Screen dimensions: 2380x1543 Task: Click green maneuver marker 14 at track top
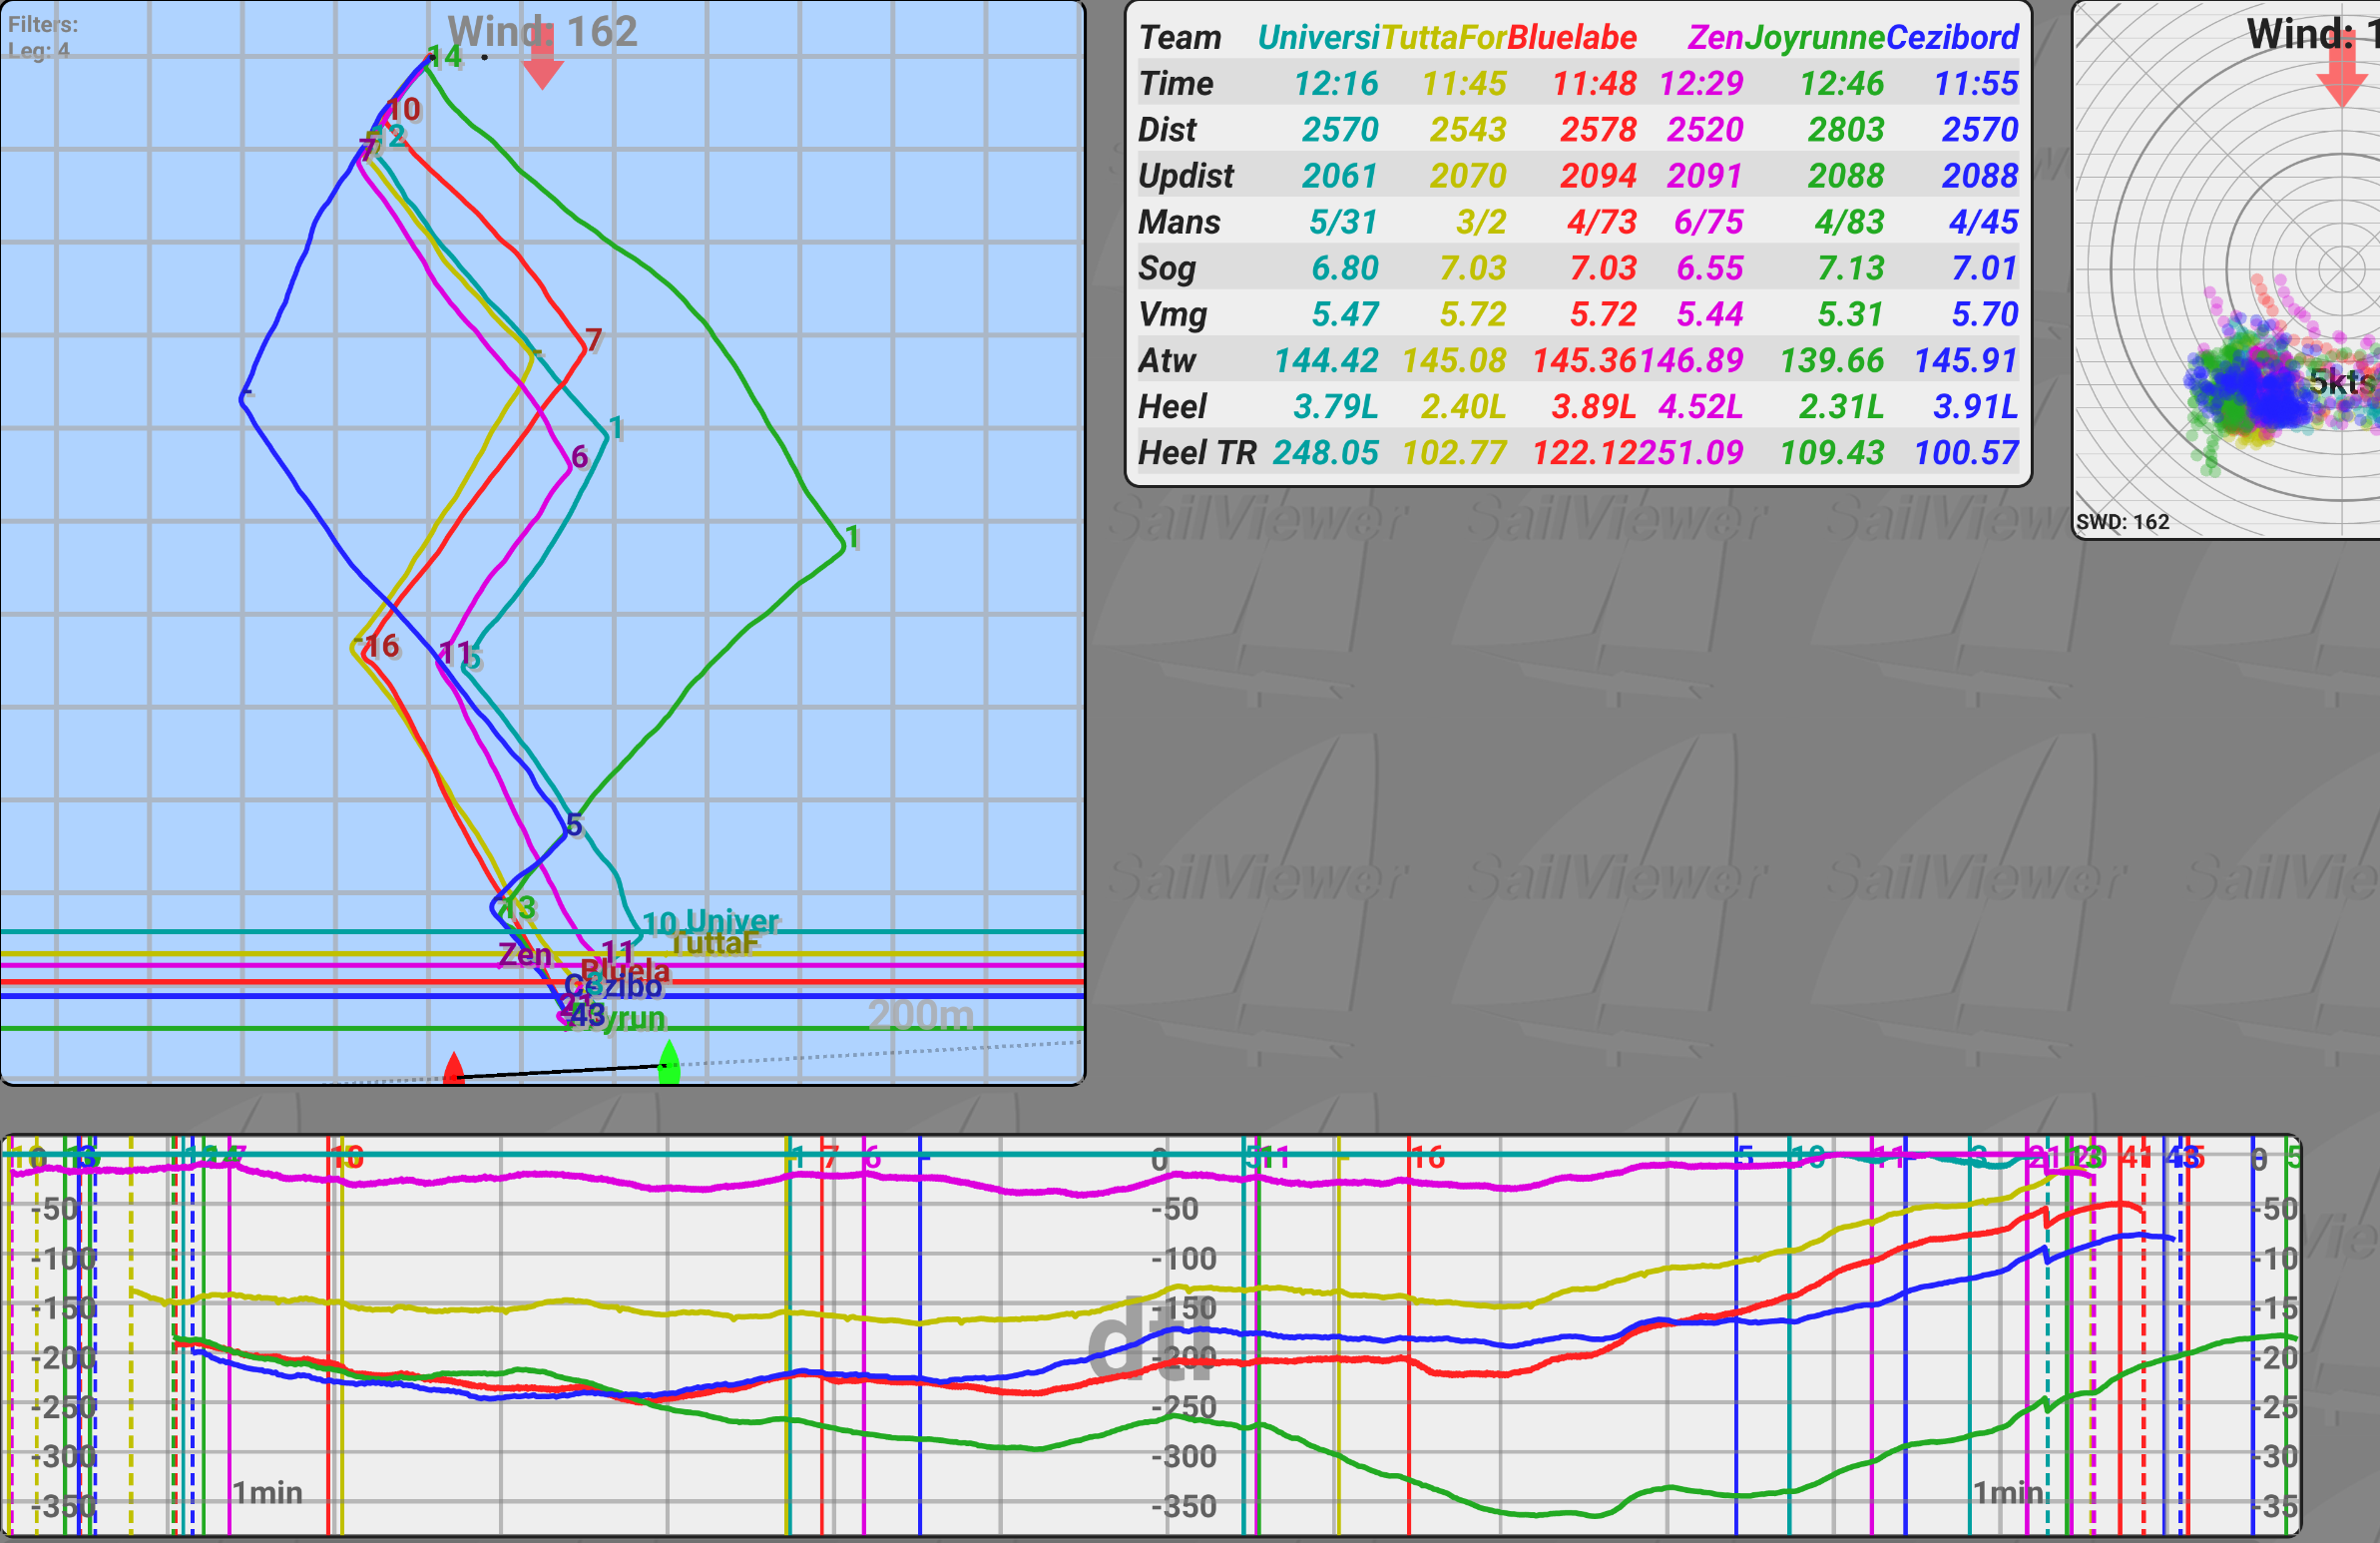445,57
